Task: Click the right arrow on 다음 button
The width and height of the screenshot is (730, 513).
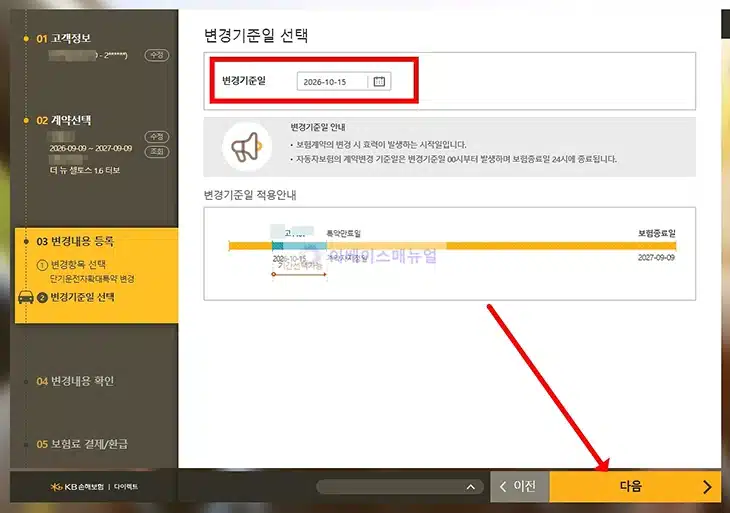Action: pos(707,486)
